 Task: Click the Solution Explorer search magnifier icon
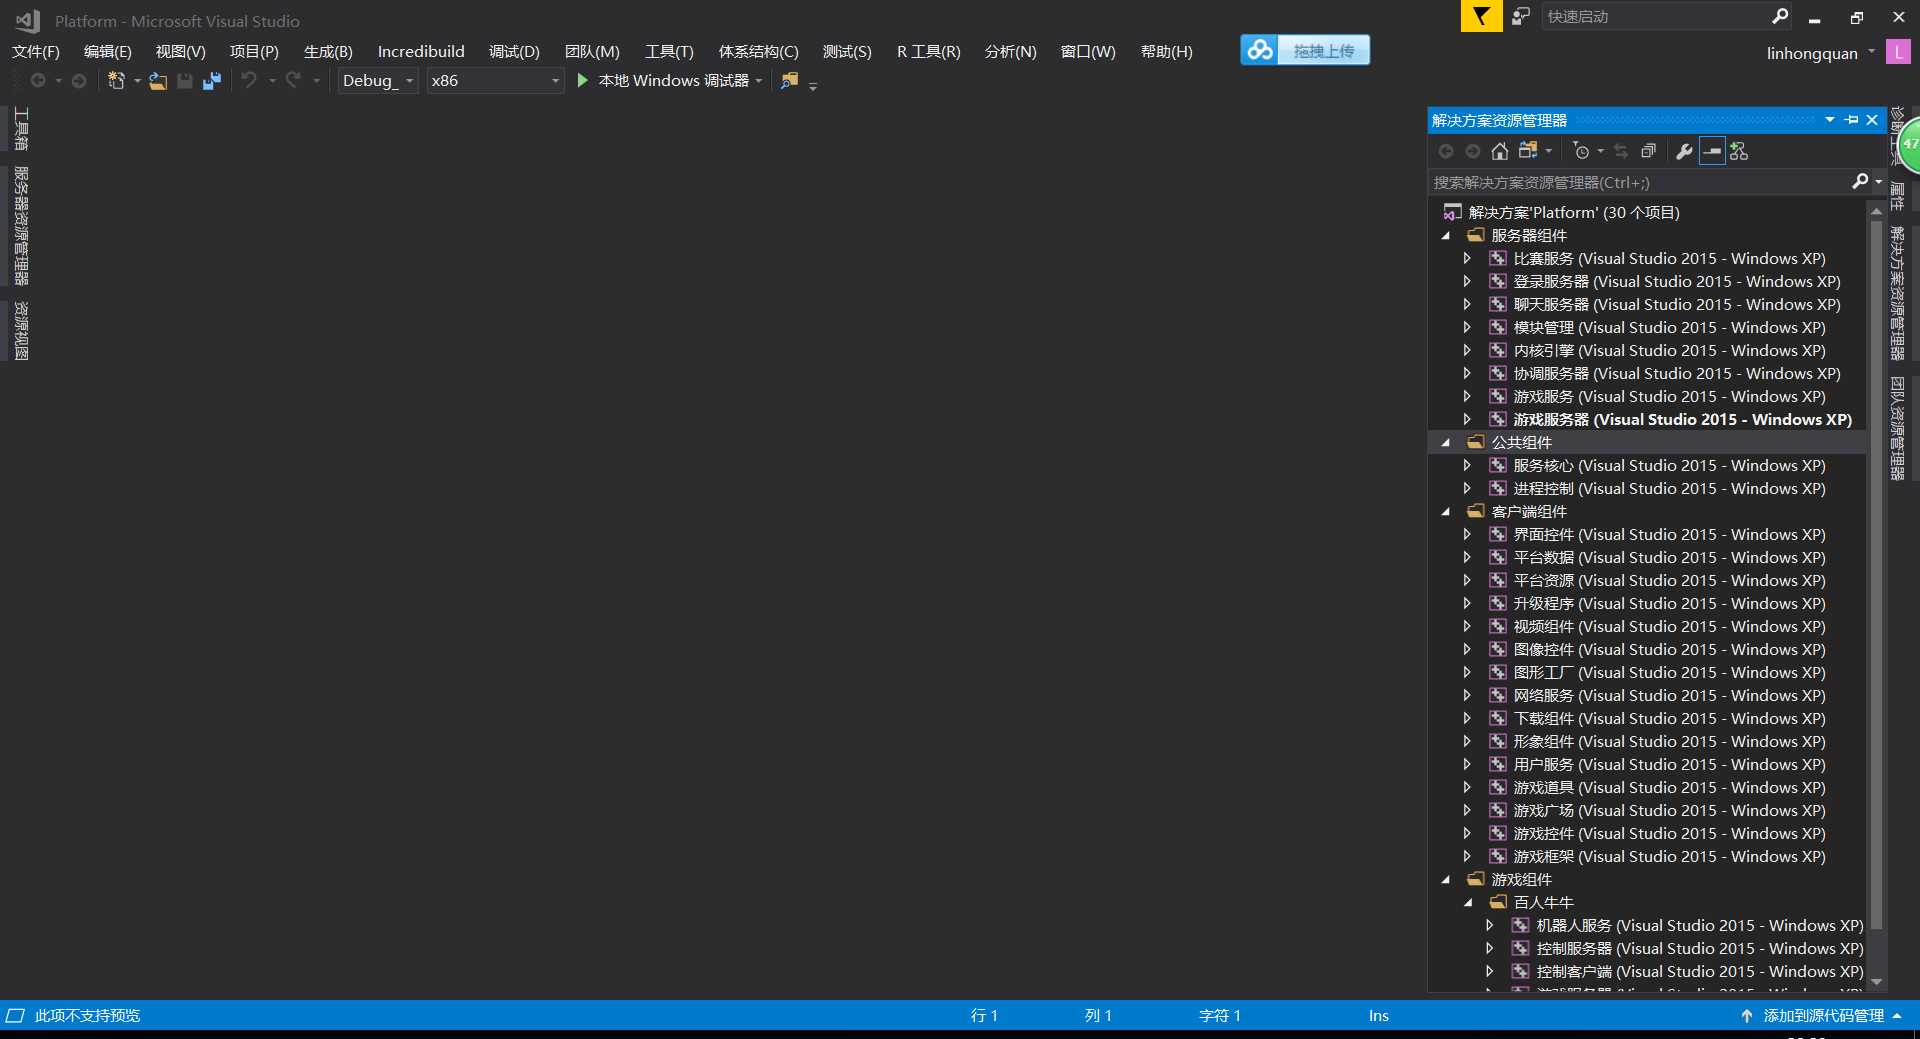tap(1859, 181)
